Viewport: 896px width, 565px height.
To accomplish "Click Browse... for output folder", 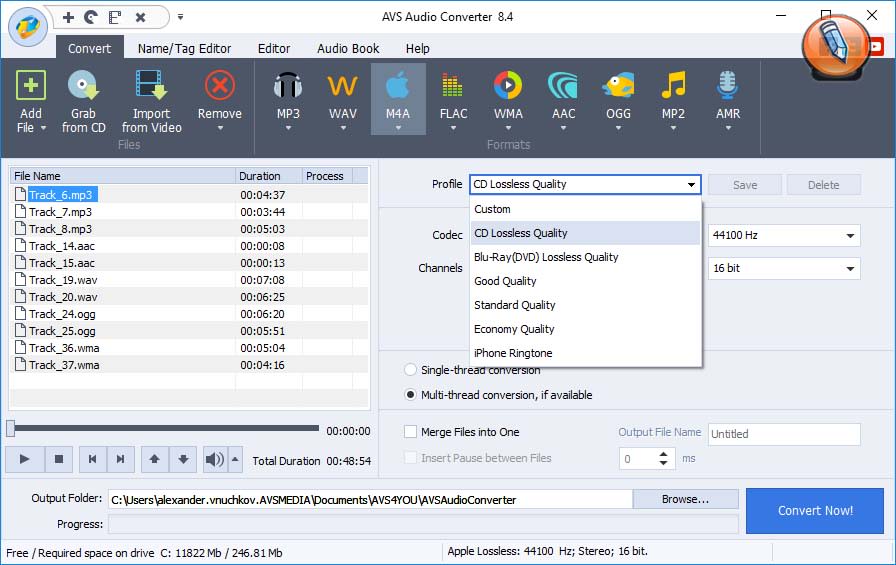I will point(685,499).
